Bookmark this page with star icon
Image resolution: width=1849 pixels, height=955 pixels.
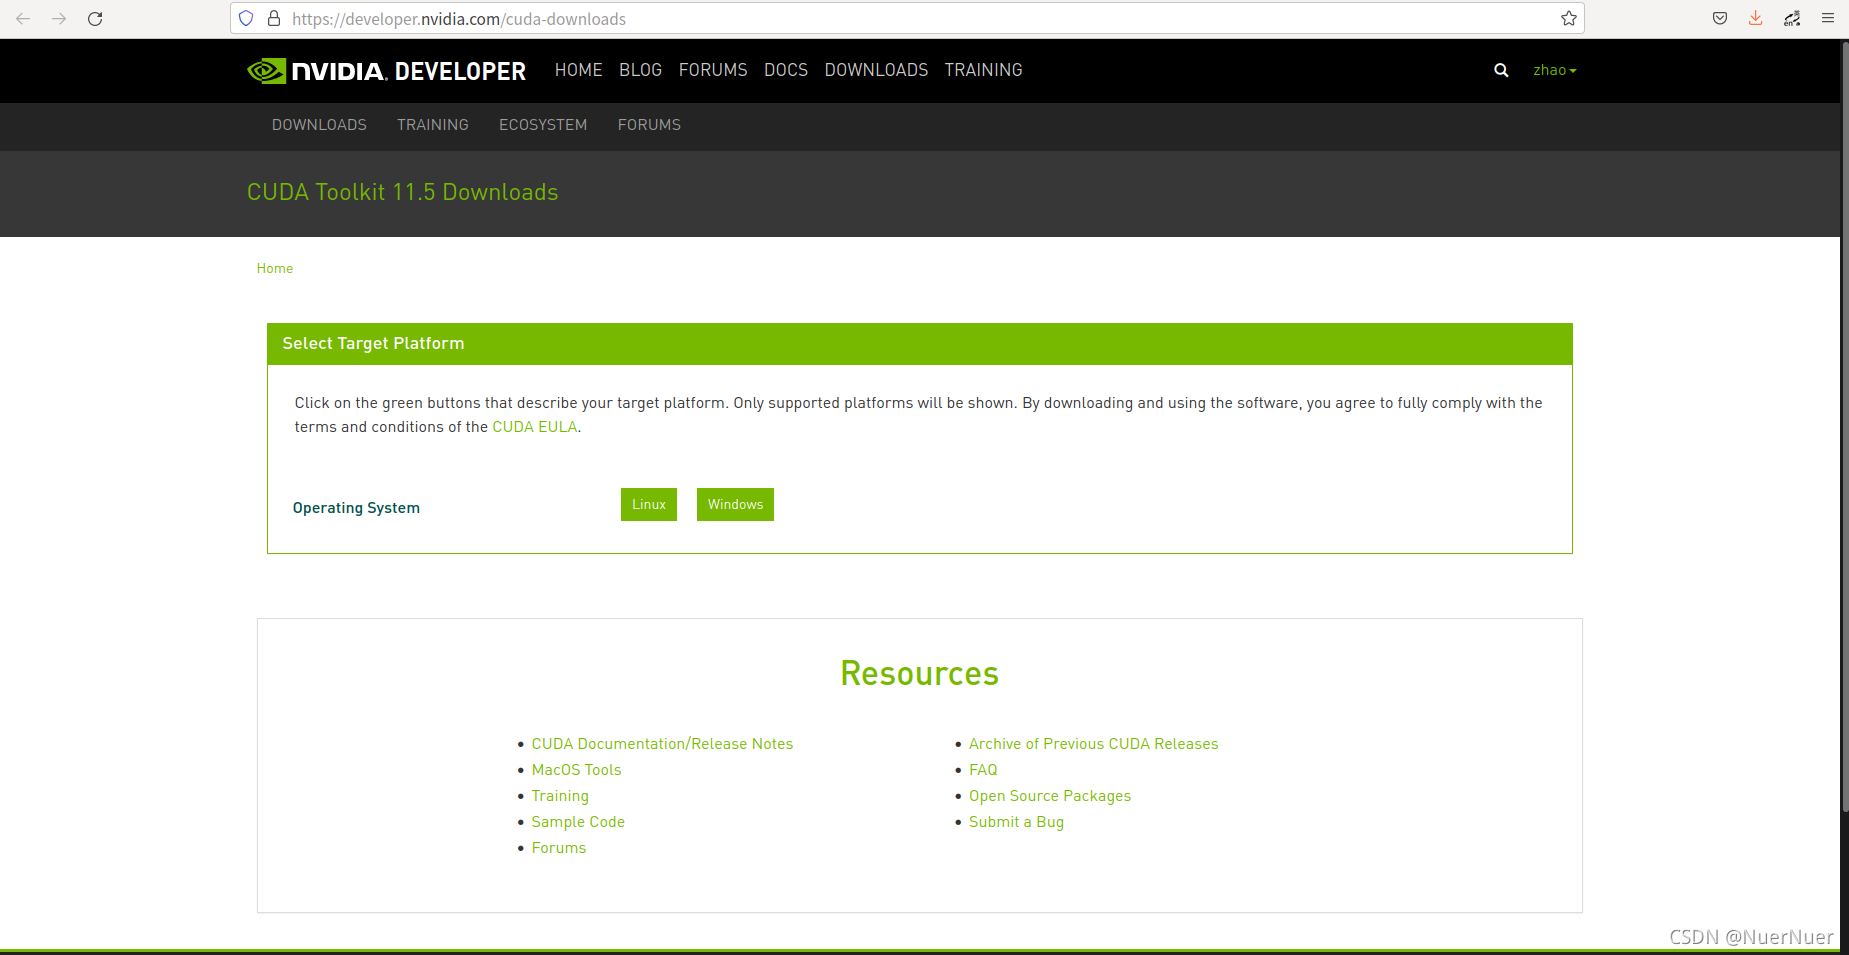coord(1569,19)
